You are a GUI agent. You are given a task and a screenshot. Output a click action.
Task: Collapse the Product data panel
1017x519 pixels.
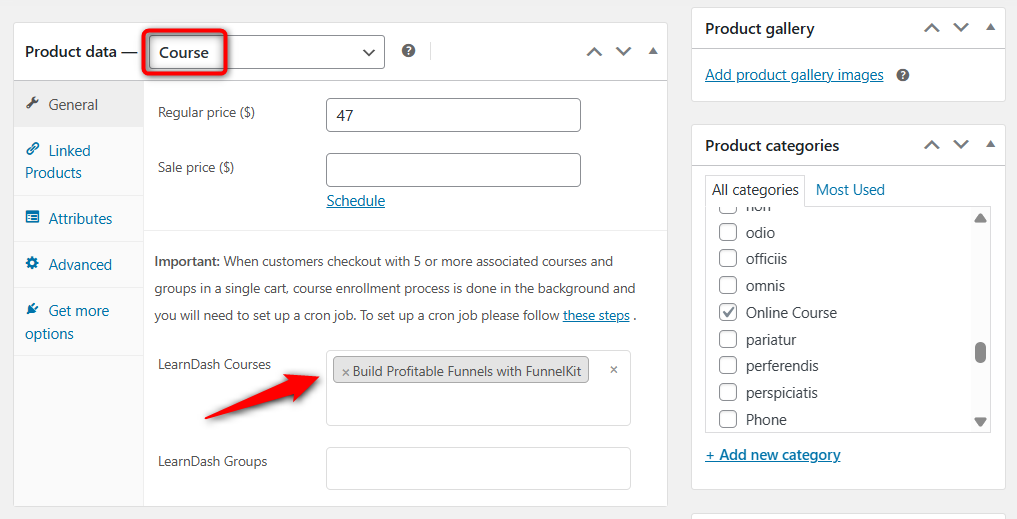pos(653,51)
